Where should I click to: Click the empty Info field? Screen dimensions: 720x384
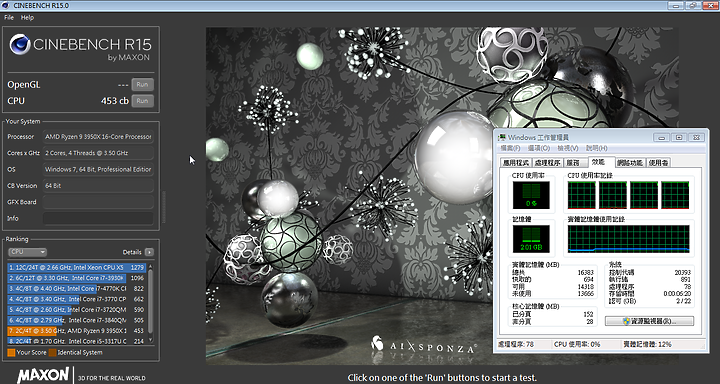tap(98, 218)
